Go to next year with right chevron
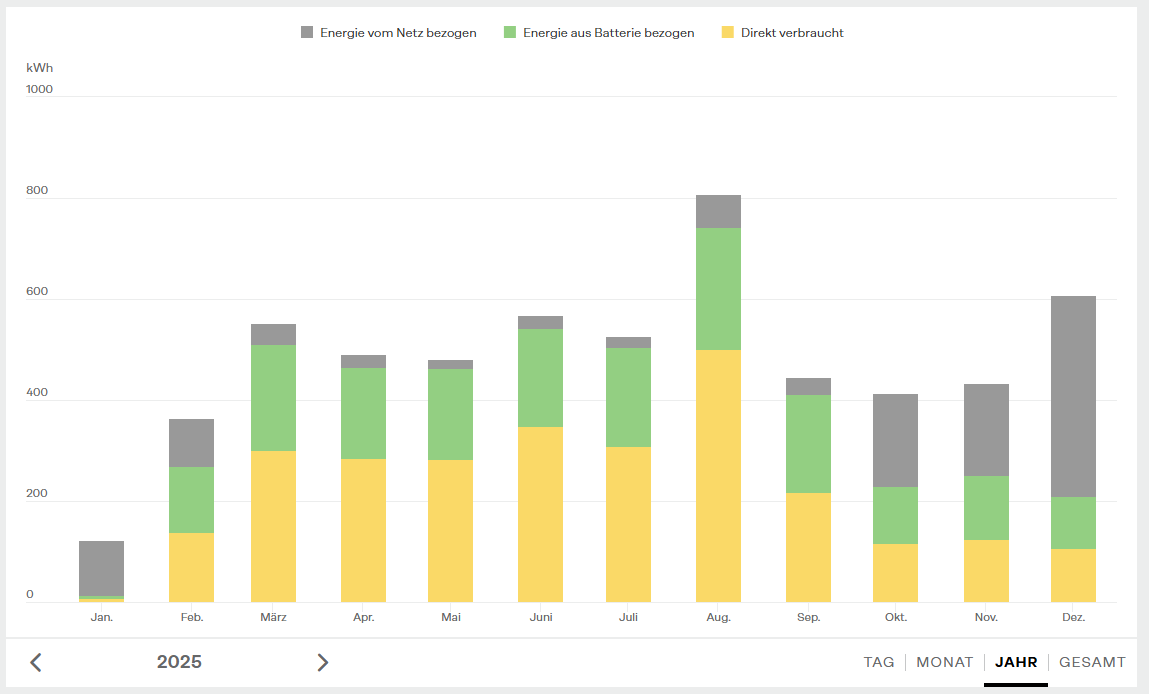The height and width of the screenshot is (694, 1149). pyautogui.click(x=322, y=662)
